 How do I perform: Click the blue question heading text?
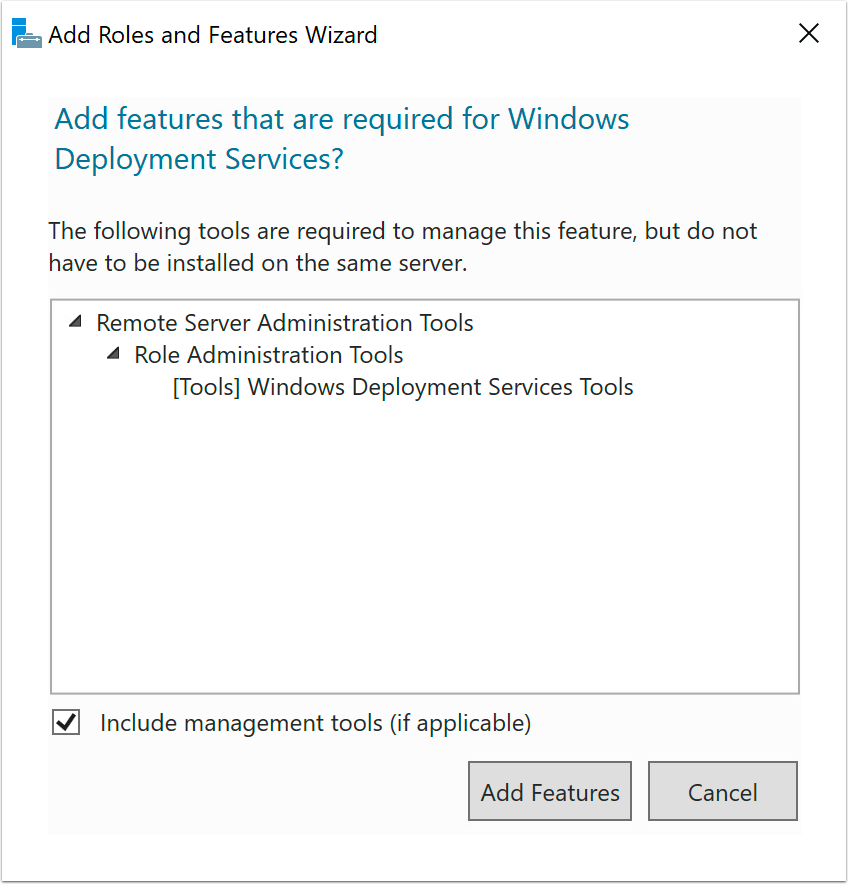tap(340, 138)
